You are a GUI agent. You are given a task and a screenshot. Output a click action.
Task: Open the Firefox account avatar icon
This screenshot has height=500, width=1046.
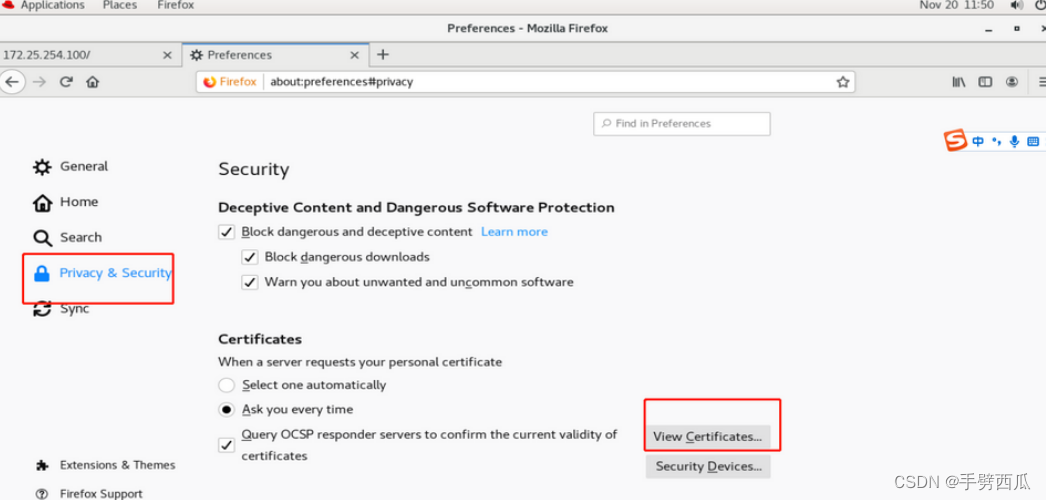(1012, 82)
